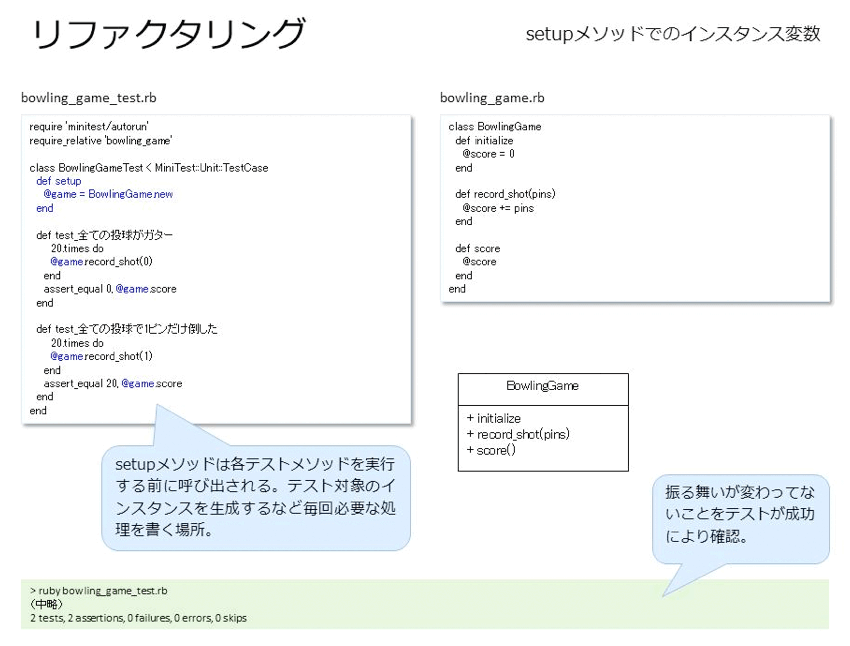Screen dimensions: 850x646
Task: Click the setupメソッド explanation callout bubble
Action: (255, 497)
